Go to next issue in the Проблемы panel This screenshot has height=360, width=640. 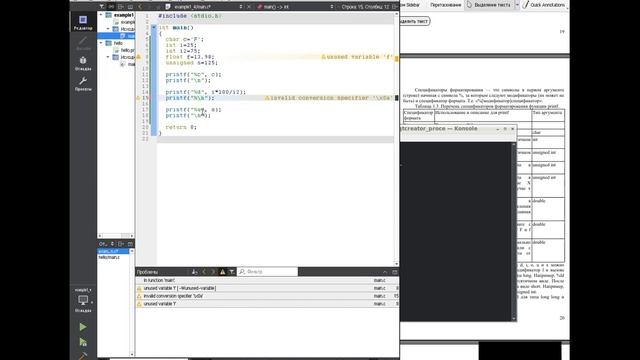coord(213,272)
